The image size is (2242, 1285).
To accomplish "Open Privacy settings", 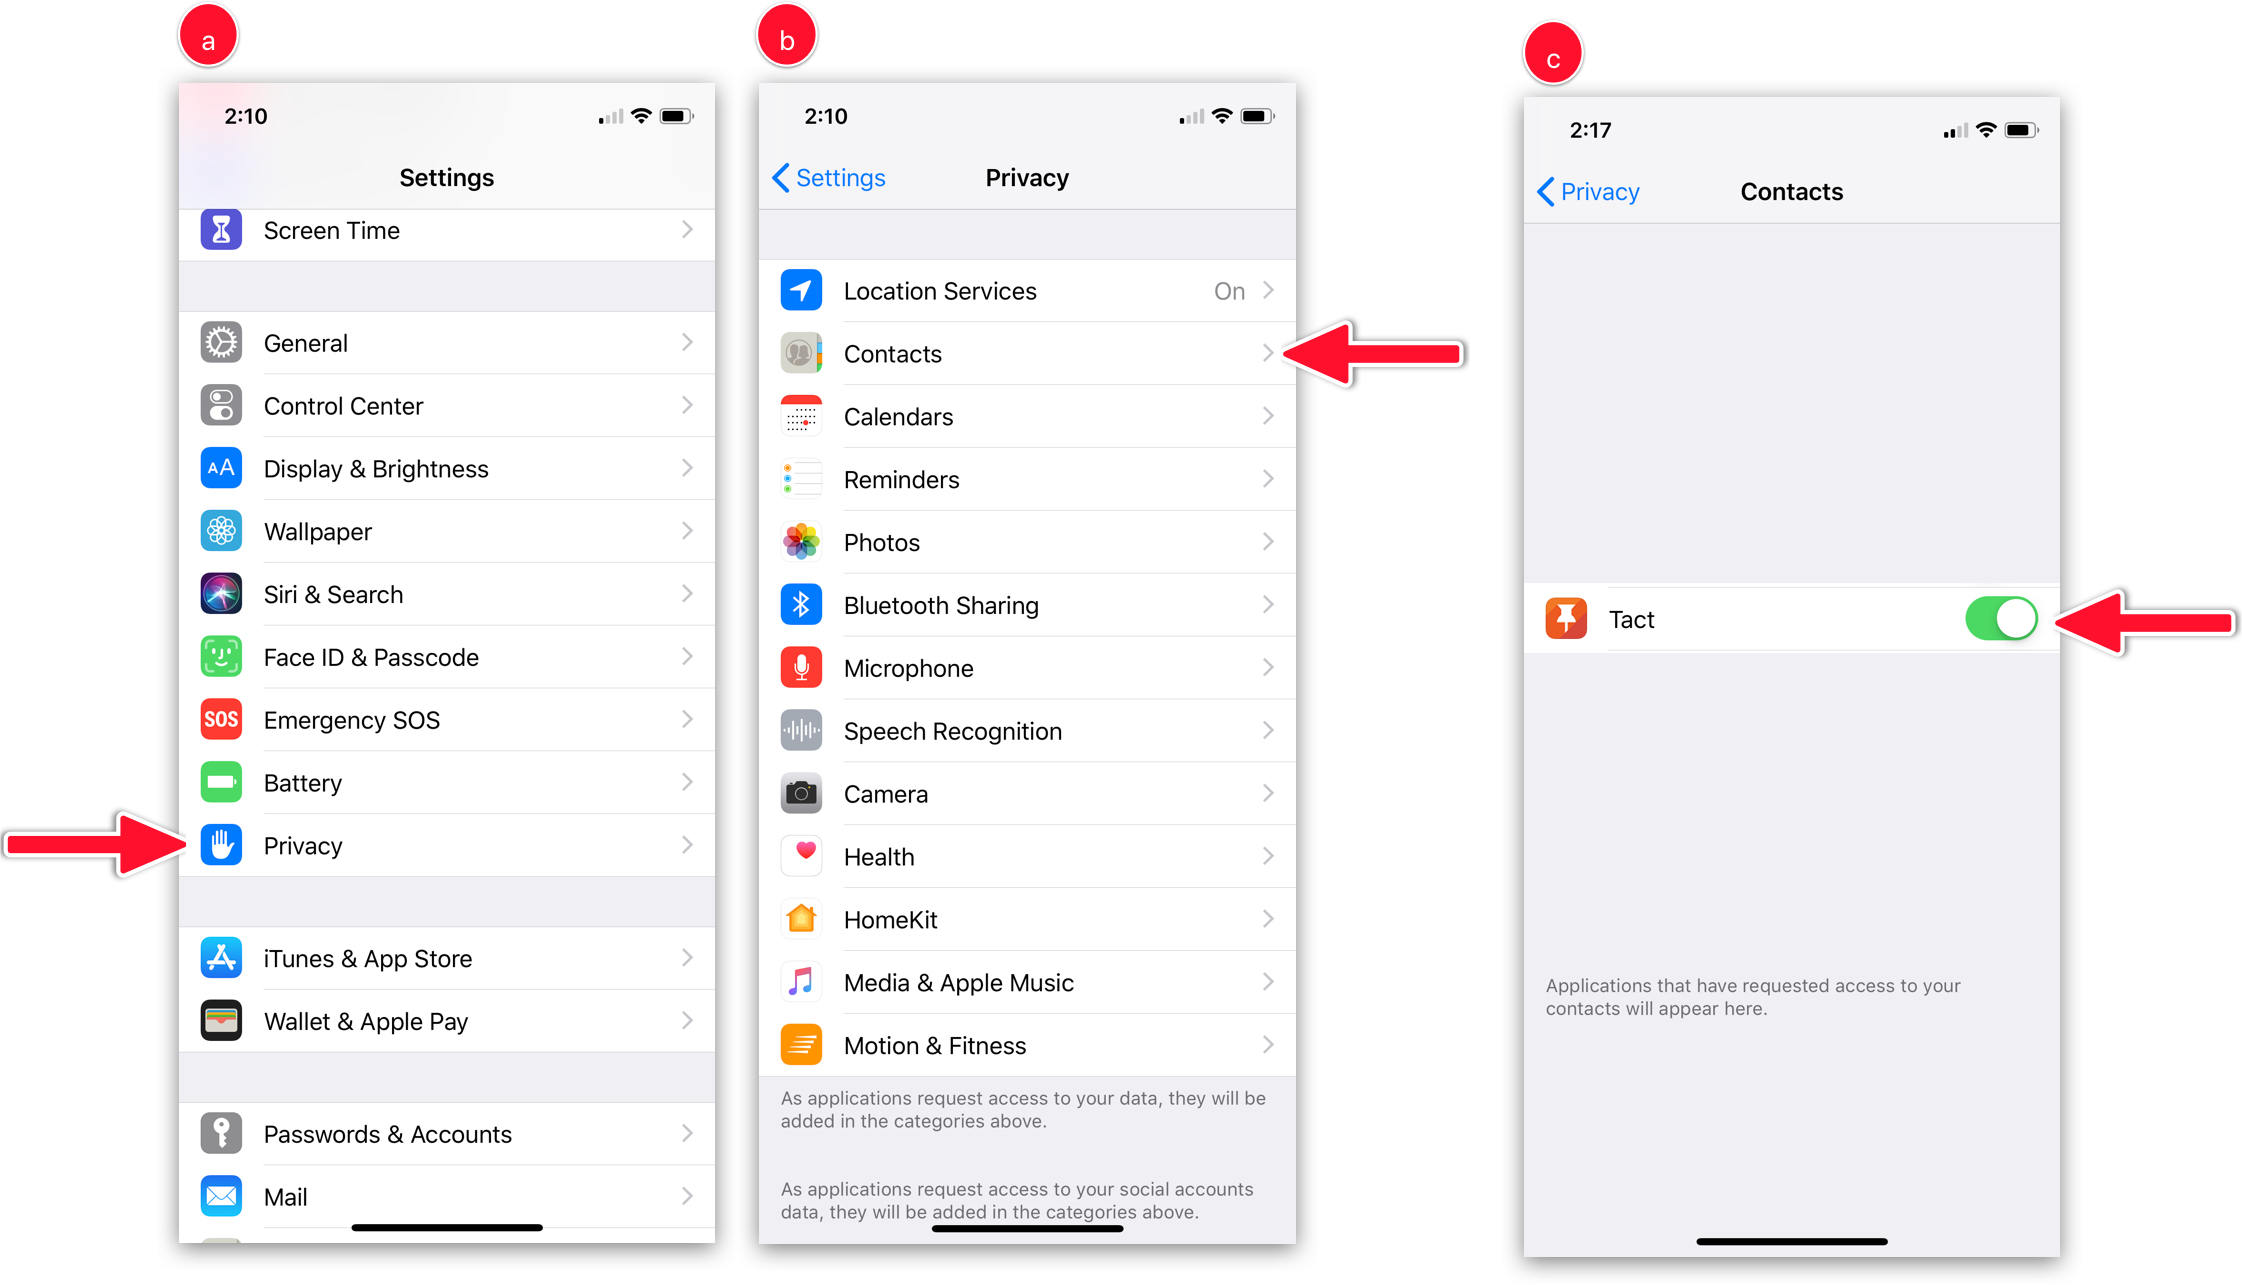I will [x=445, y=845].
